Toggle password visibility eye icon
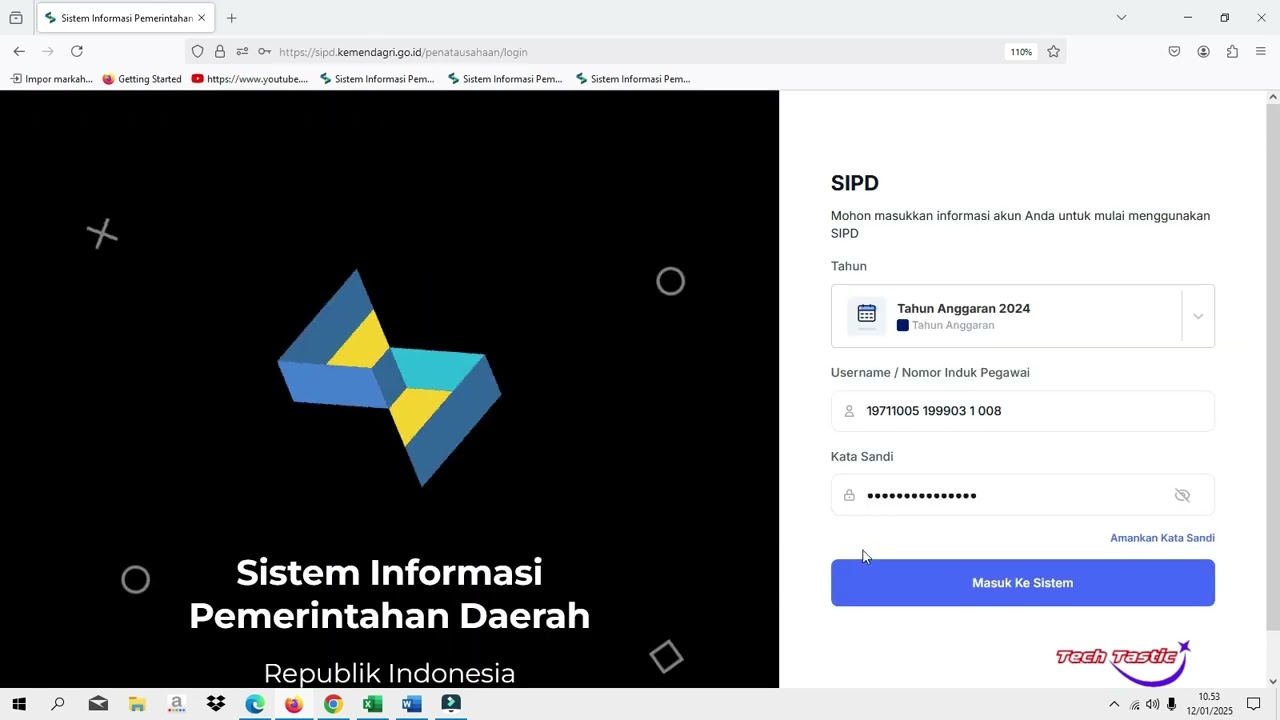Screen dimensions: 1280x720 (x=1182, y=495)
